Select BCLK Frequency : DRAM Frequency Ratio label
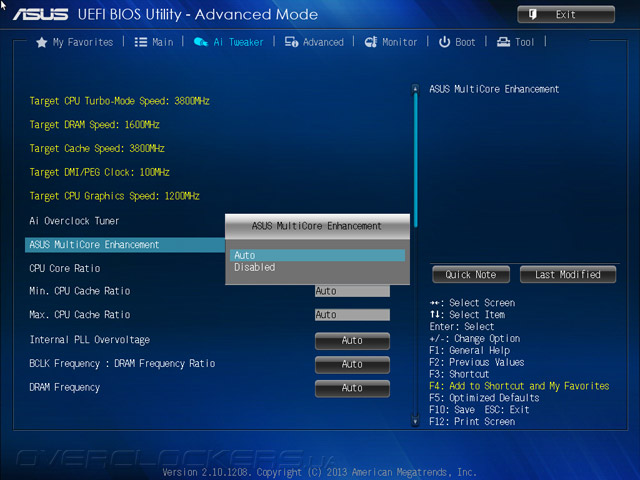This screenshot has width=640, height=480. 122,364
